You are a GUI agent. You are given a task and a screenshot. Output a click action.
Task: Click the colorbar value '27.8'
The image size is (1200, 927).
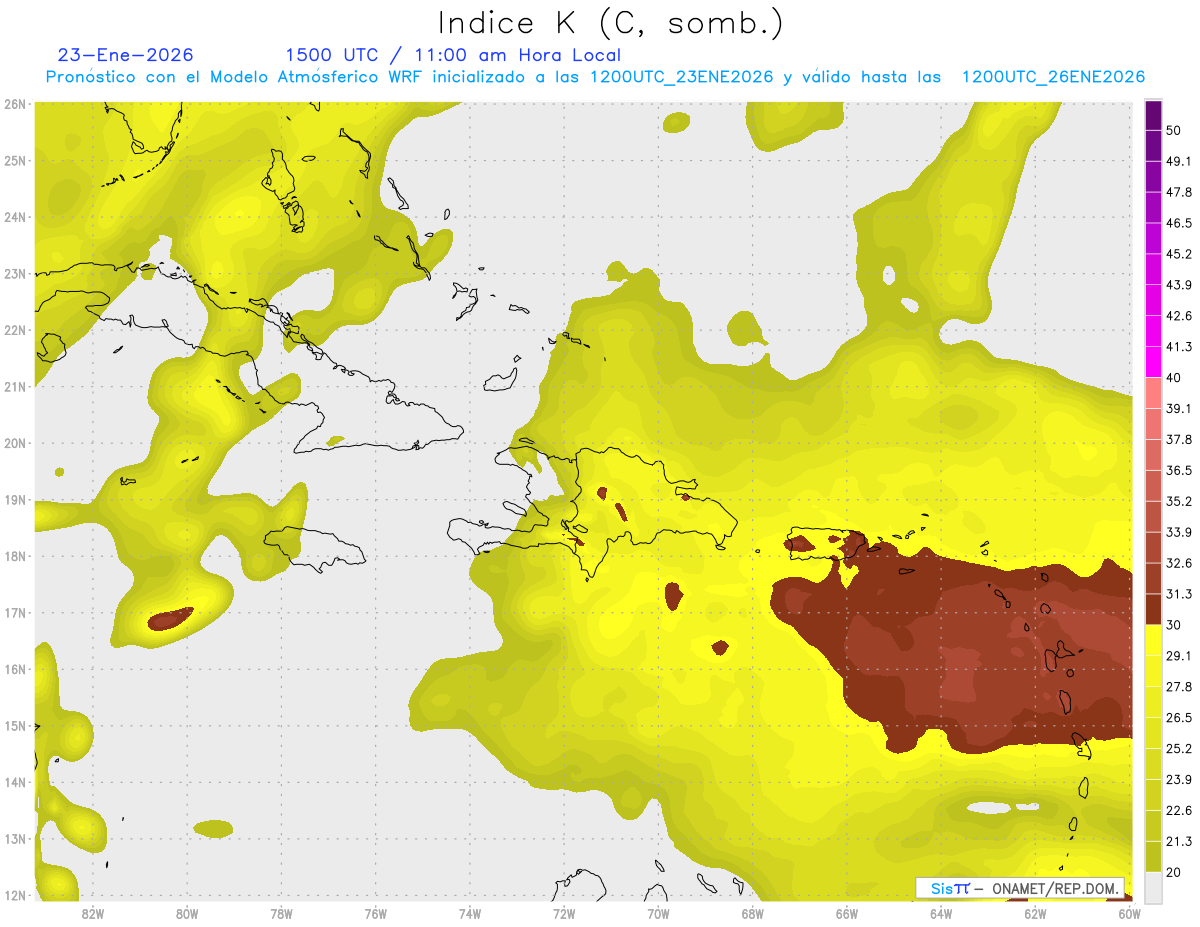pyautogui.click(x=1178, y=687)
